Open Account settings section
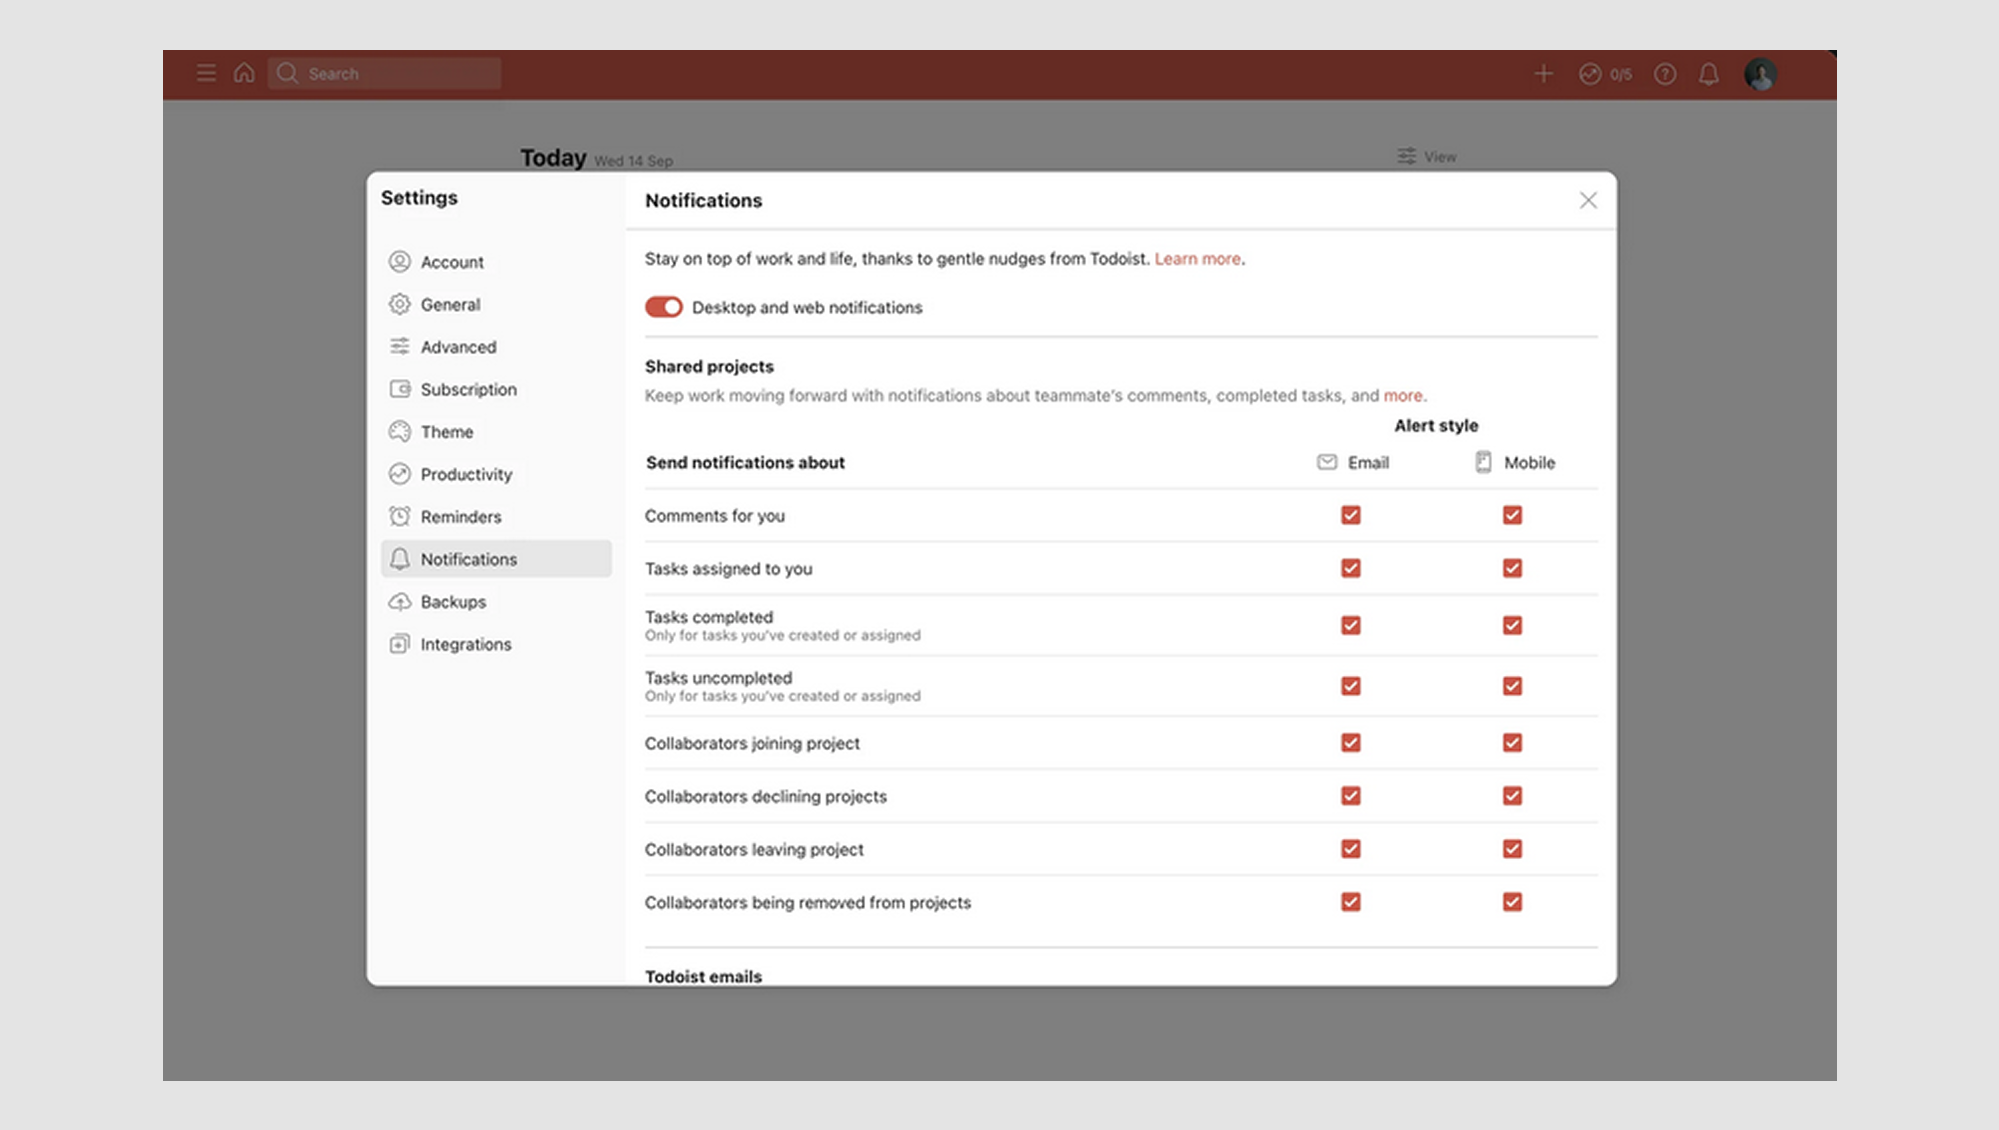 452,262
